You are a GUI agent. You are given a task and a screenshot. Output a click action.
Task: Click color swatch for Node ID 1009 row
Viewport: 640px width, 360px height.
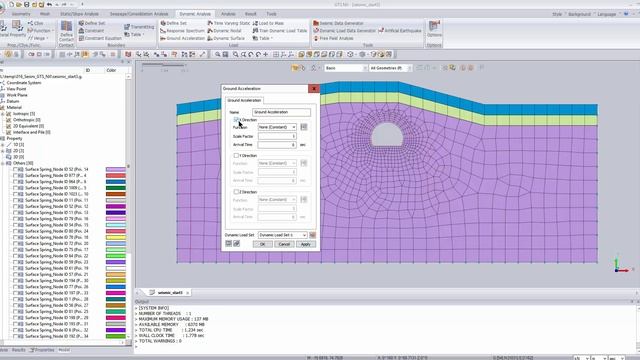pyautogui.click(x=116, y=188)
